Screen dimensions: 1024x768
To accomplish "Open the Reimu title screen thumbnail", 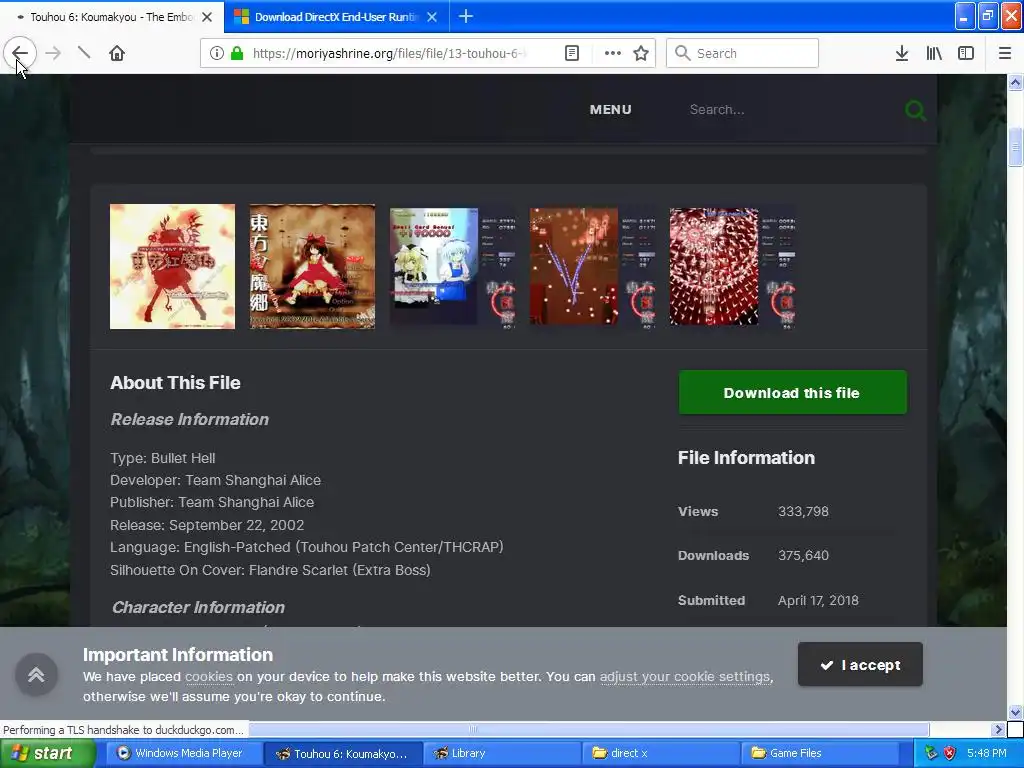I will point(312,266).
